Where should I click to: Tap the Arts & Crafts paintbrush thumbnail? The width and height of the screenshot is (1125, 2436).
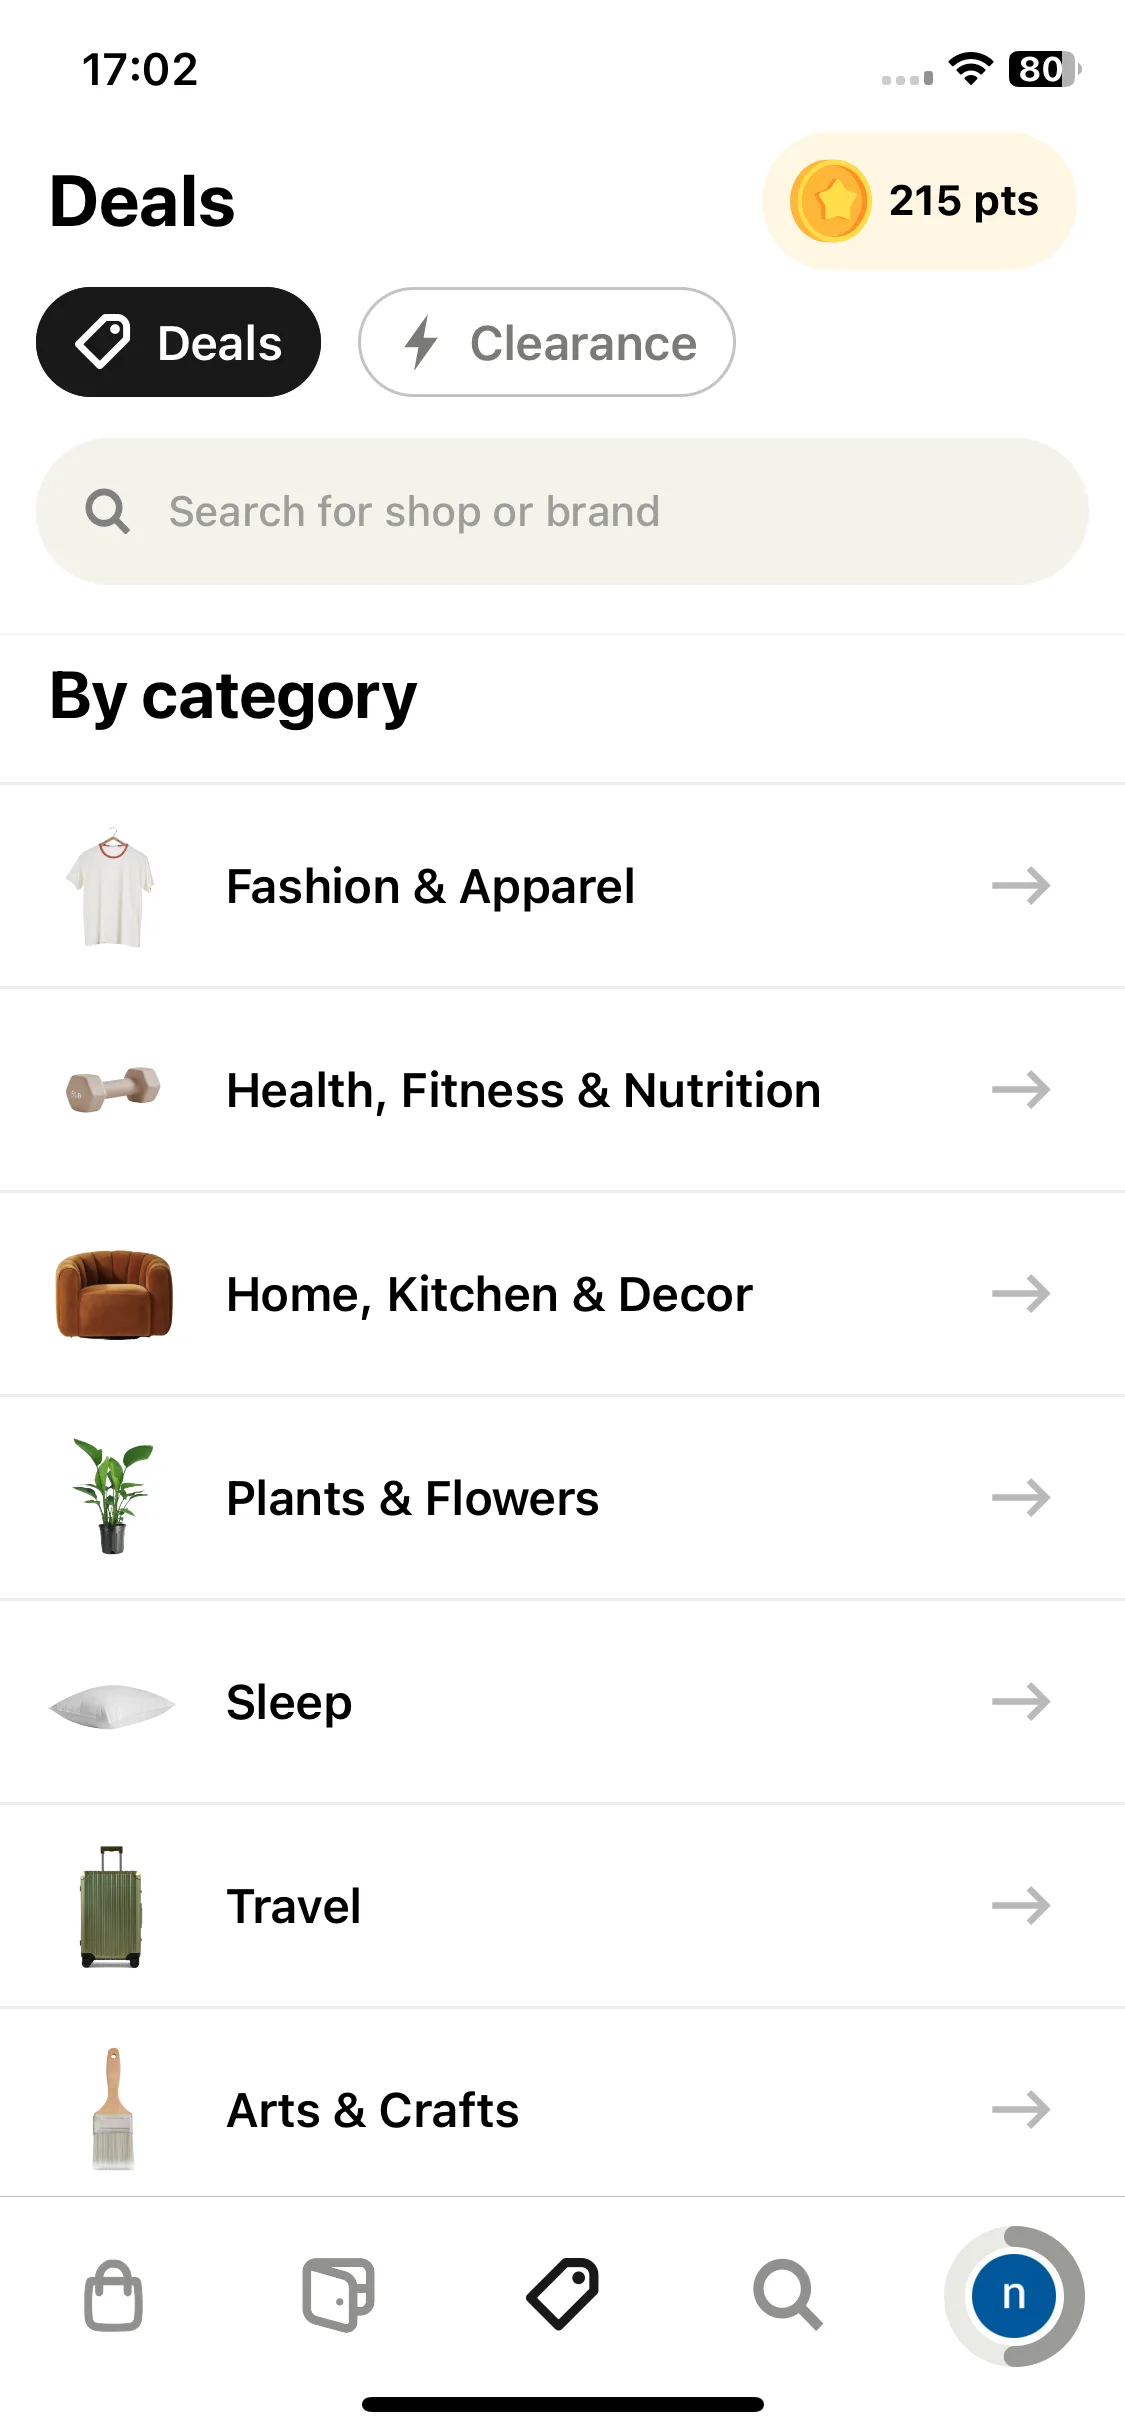pyautogui.click(x=113, y=2108)
